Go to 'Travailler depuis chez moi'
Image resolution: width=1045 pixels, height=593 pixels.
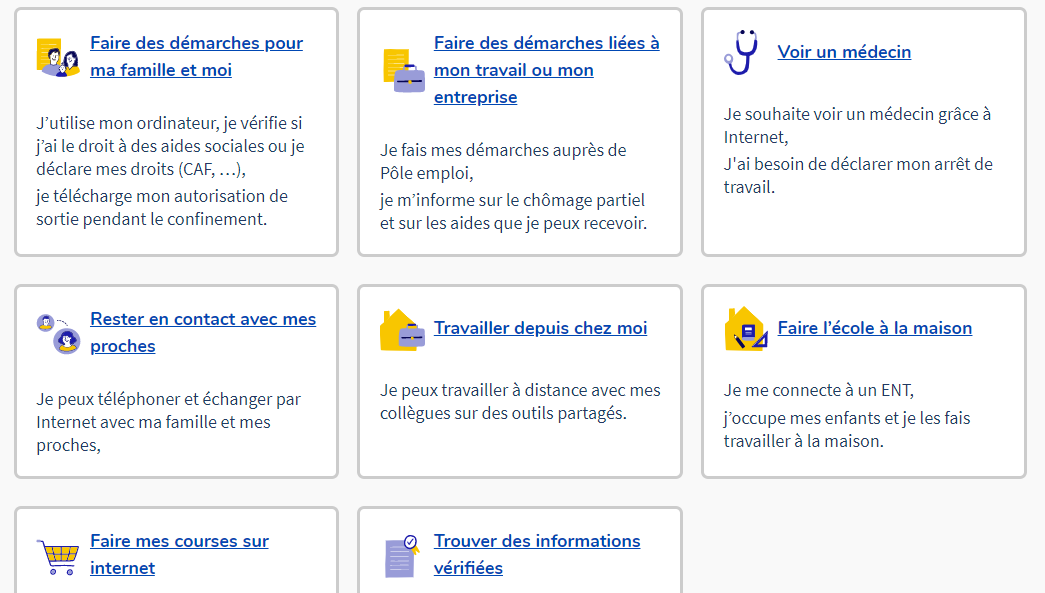[x=540, y=328]
